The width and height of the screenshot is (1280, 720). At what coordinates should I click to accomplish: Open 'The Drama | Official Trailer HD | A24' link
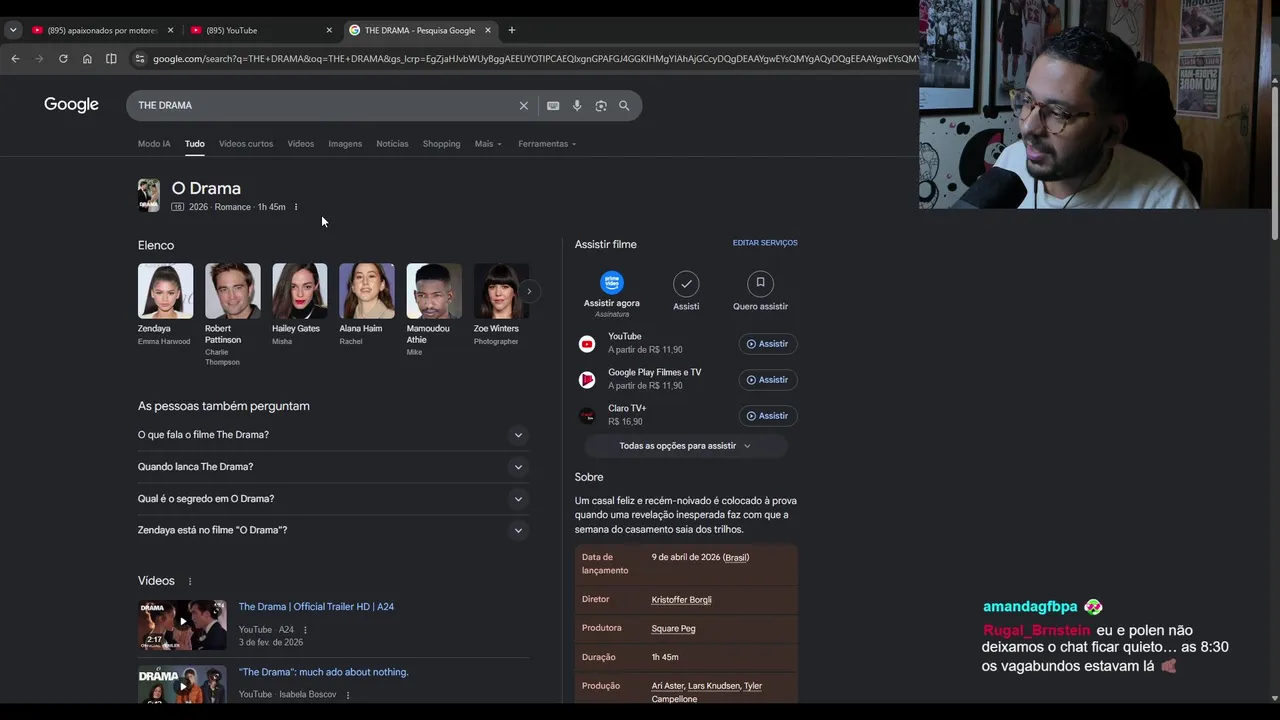click(316, 607)
